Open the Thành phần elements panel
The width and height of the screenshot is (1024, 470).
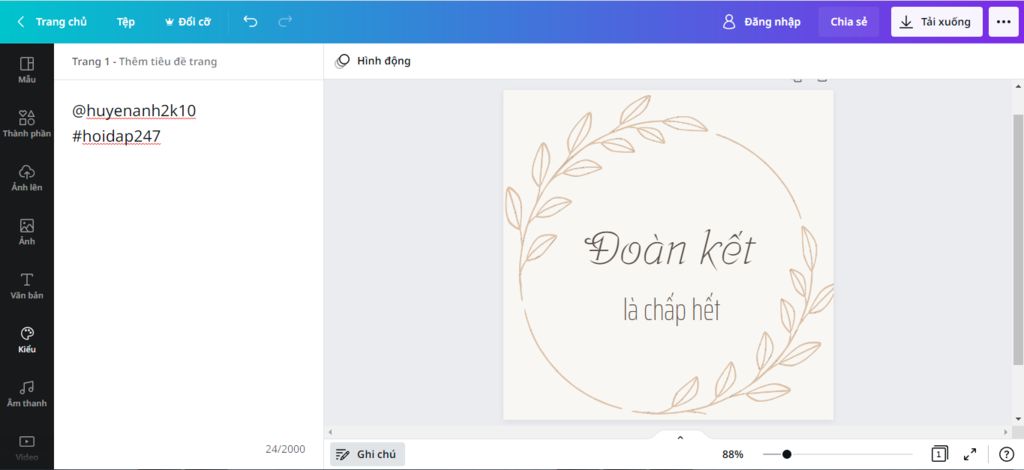click(27, 124)
